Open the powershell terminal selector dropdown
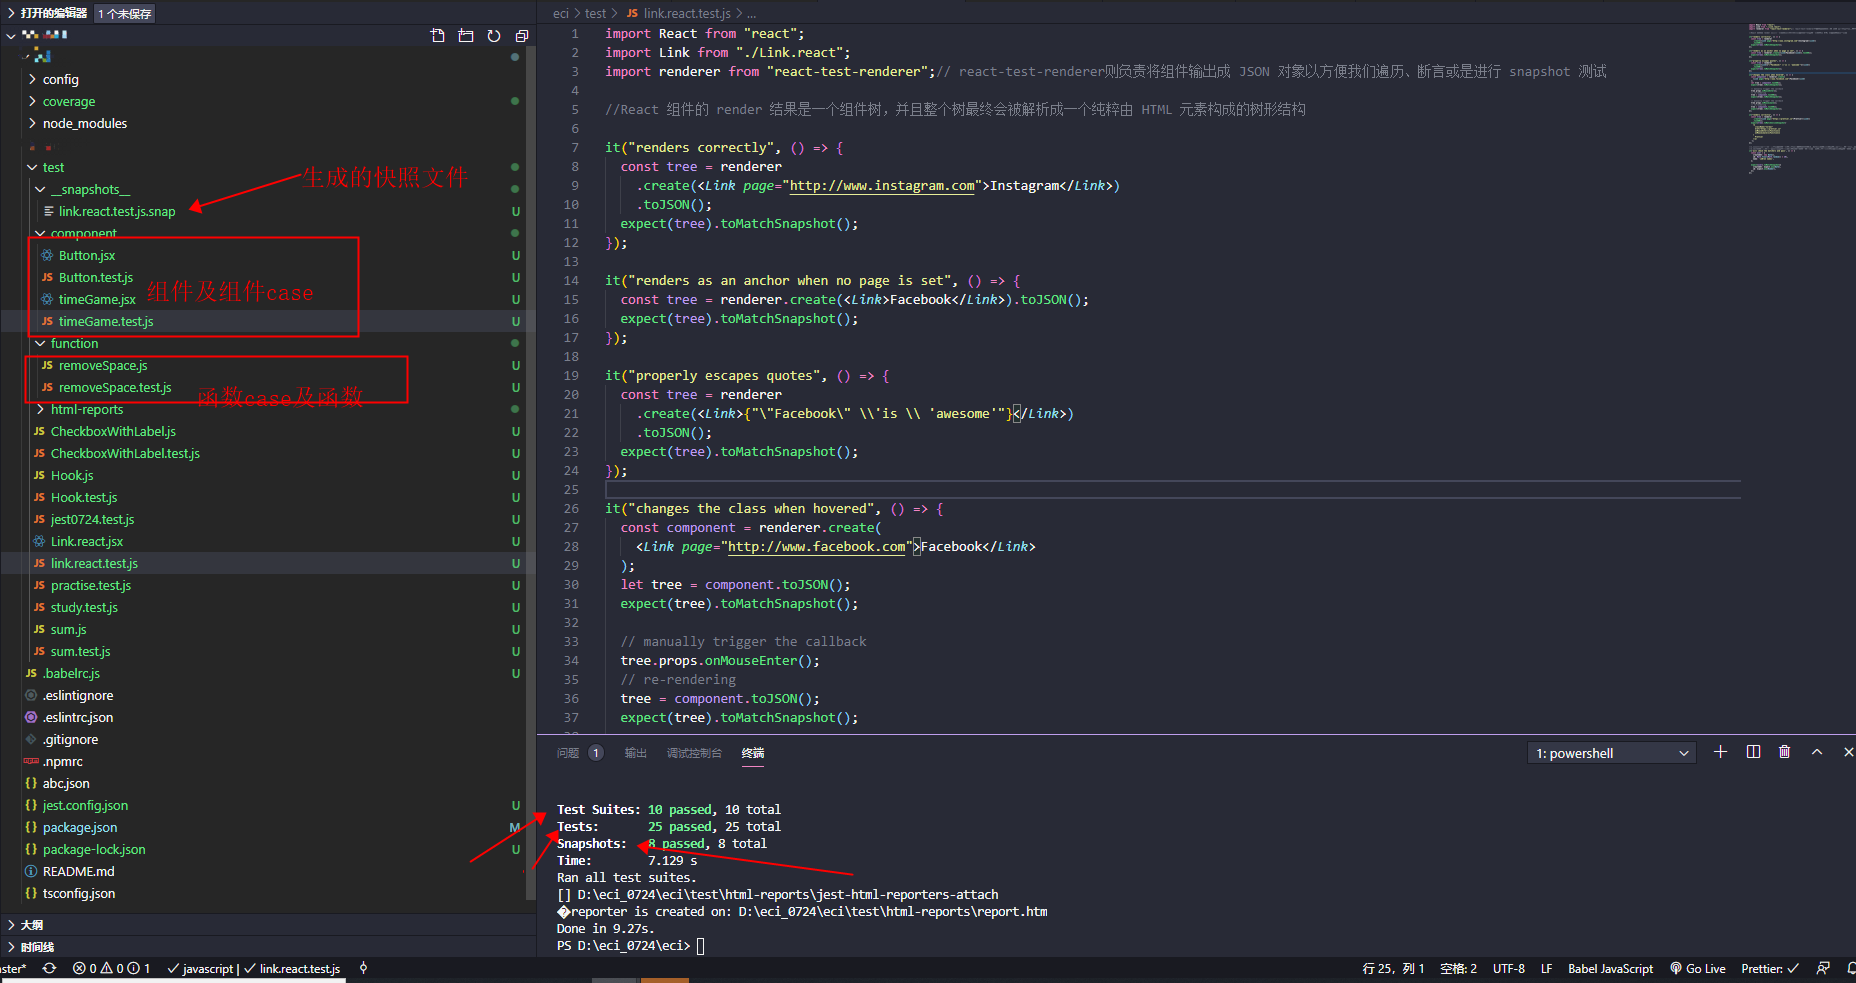Viewport: 1856px width, 983px height. pos(1612,753)
